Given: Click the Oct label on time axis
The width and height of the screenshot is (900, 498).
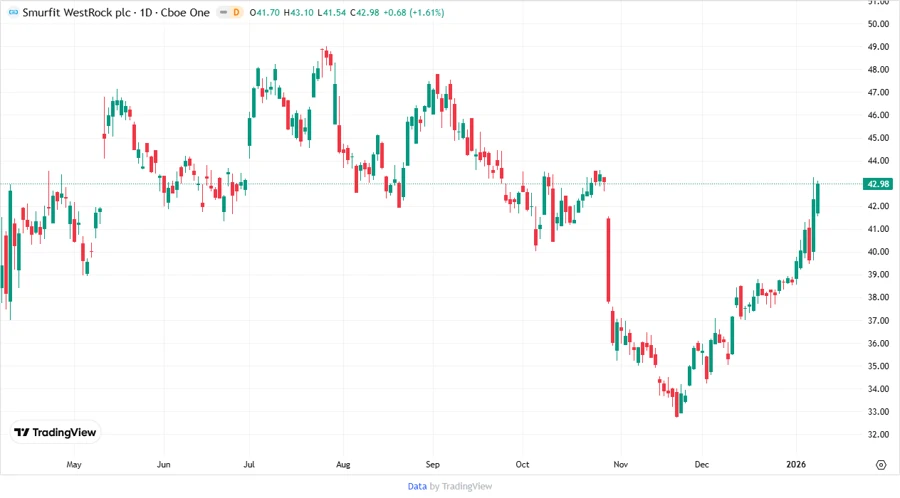Looking at the screenshot, I should [x=522, y=464].
